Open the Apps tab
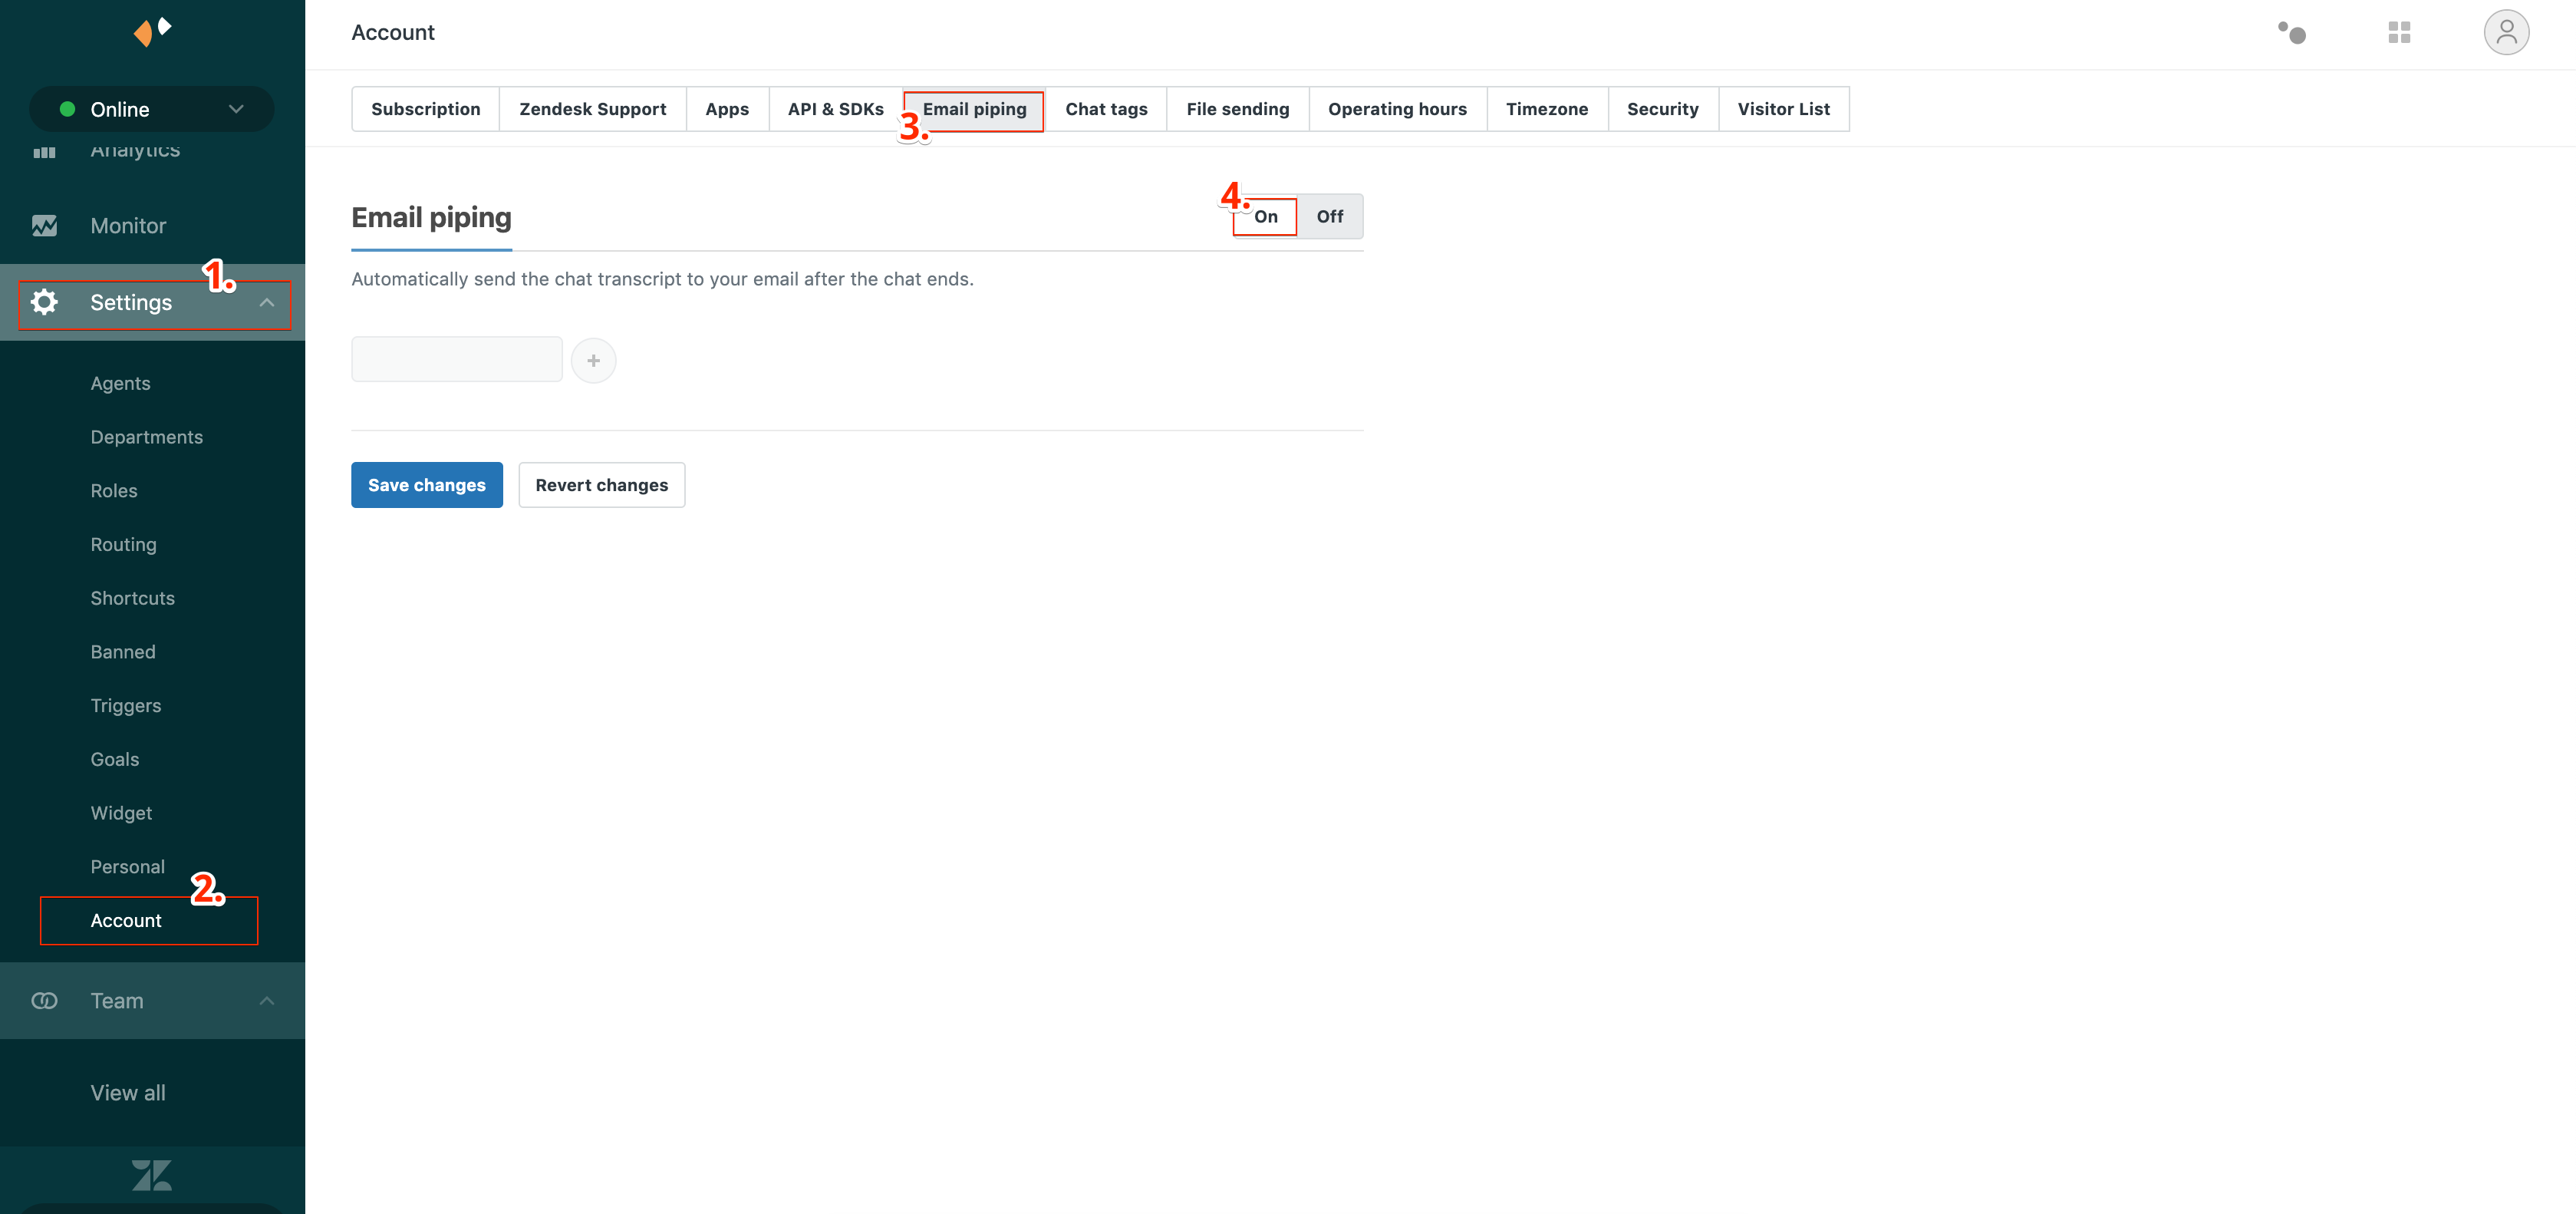The width and height of the screenshot is (2576, 1214). tap(727, 109)
